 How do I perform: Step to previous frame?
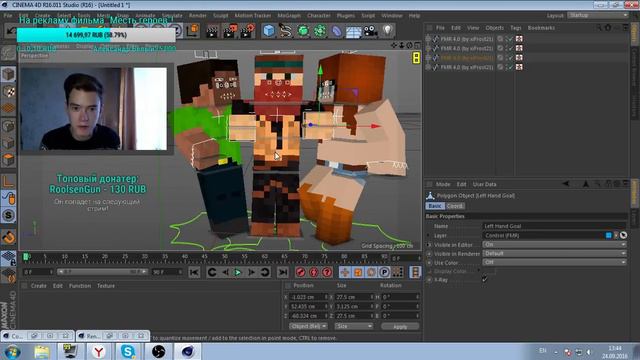pos(225,272)
